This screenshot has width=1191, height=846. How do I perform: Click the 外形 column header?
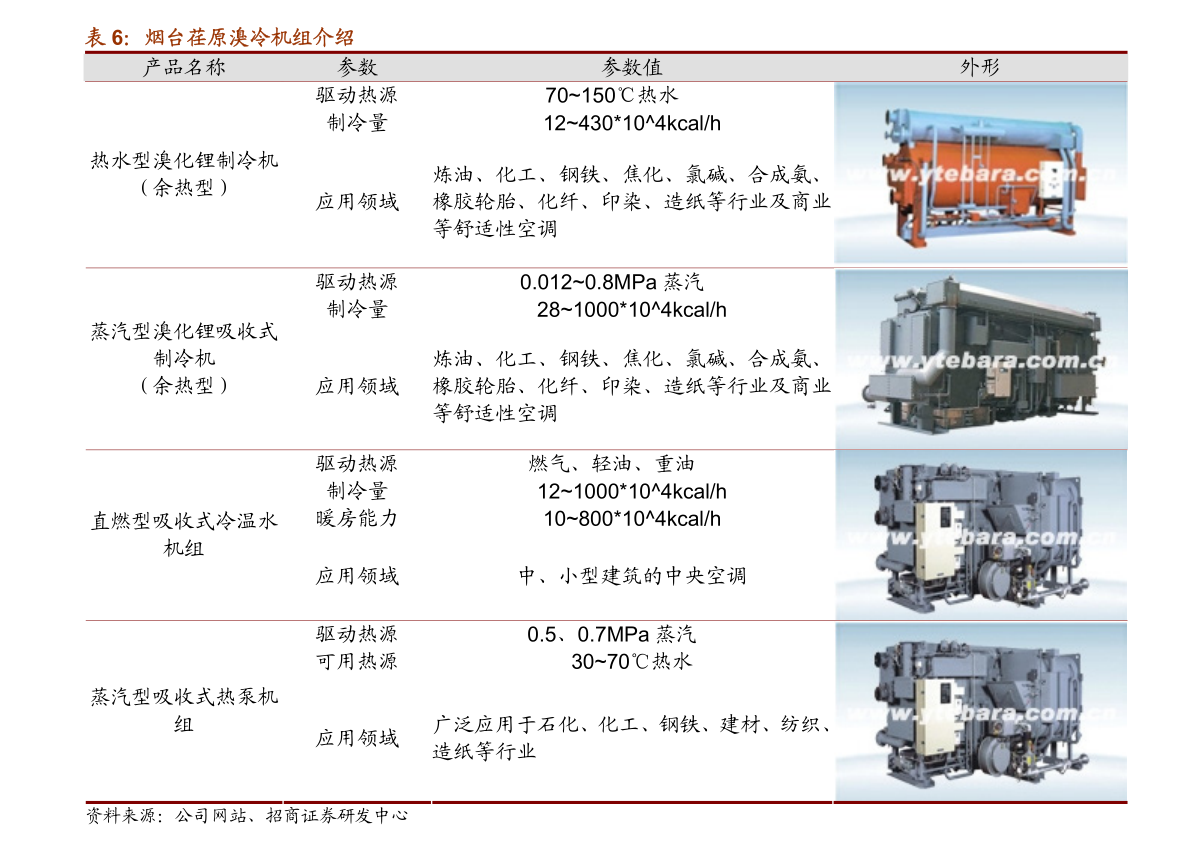click(x=980, y=68)
